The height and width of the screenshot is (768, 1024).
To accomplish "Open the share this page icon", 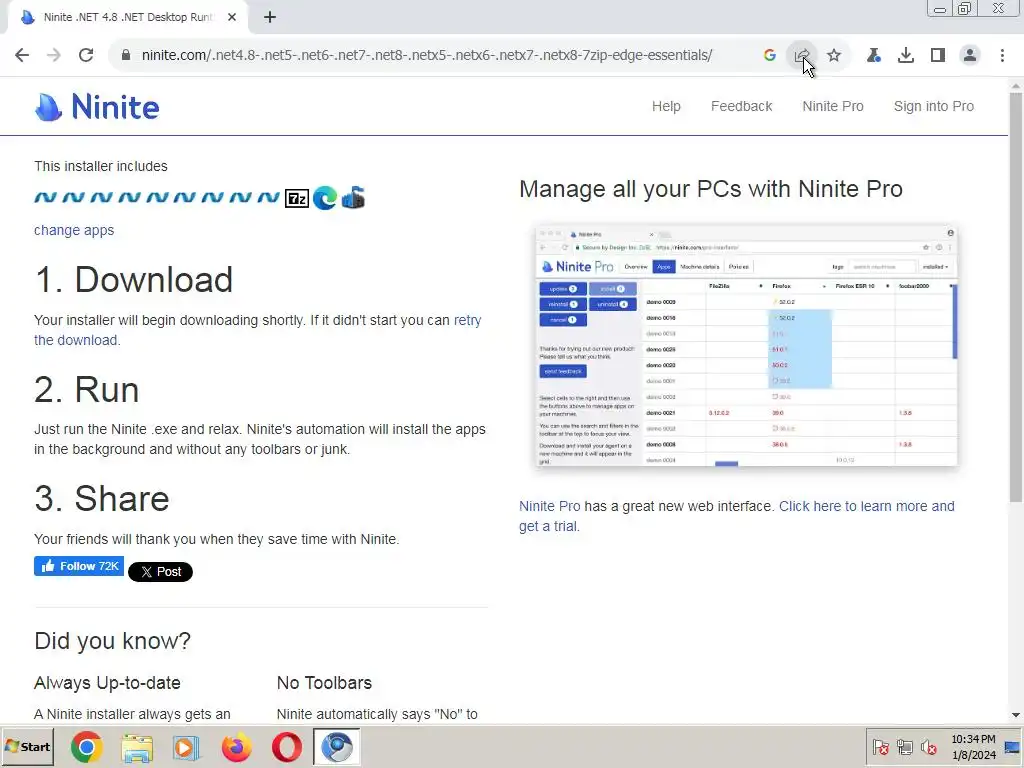I will [x=801, y=55].
